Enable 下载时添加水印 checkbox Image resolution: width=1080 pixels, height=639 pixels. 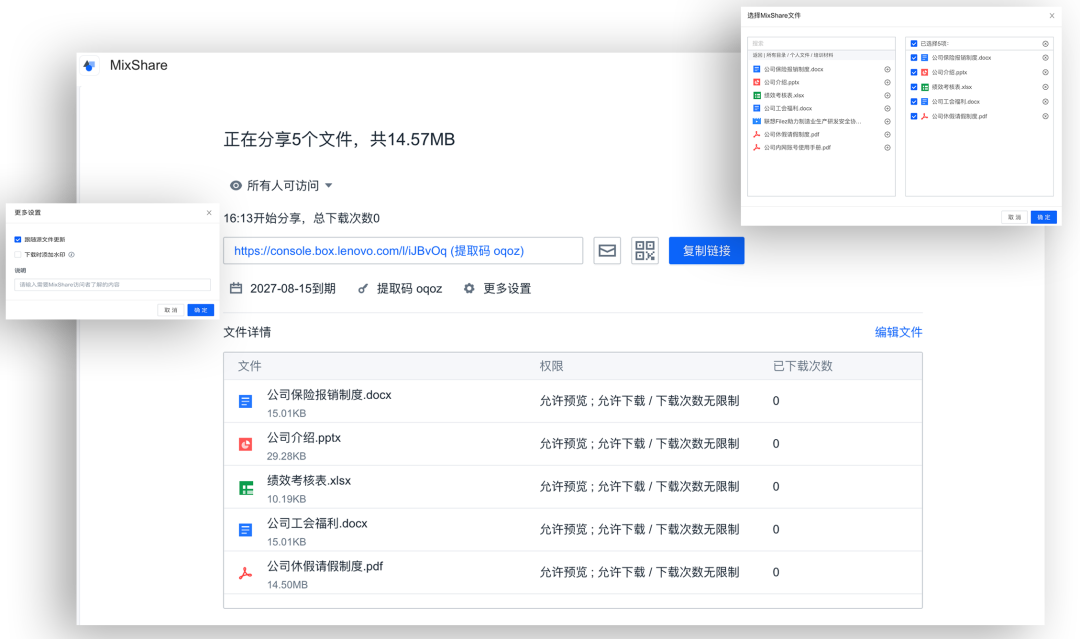[18, 255]
